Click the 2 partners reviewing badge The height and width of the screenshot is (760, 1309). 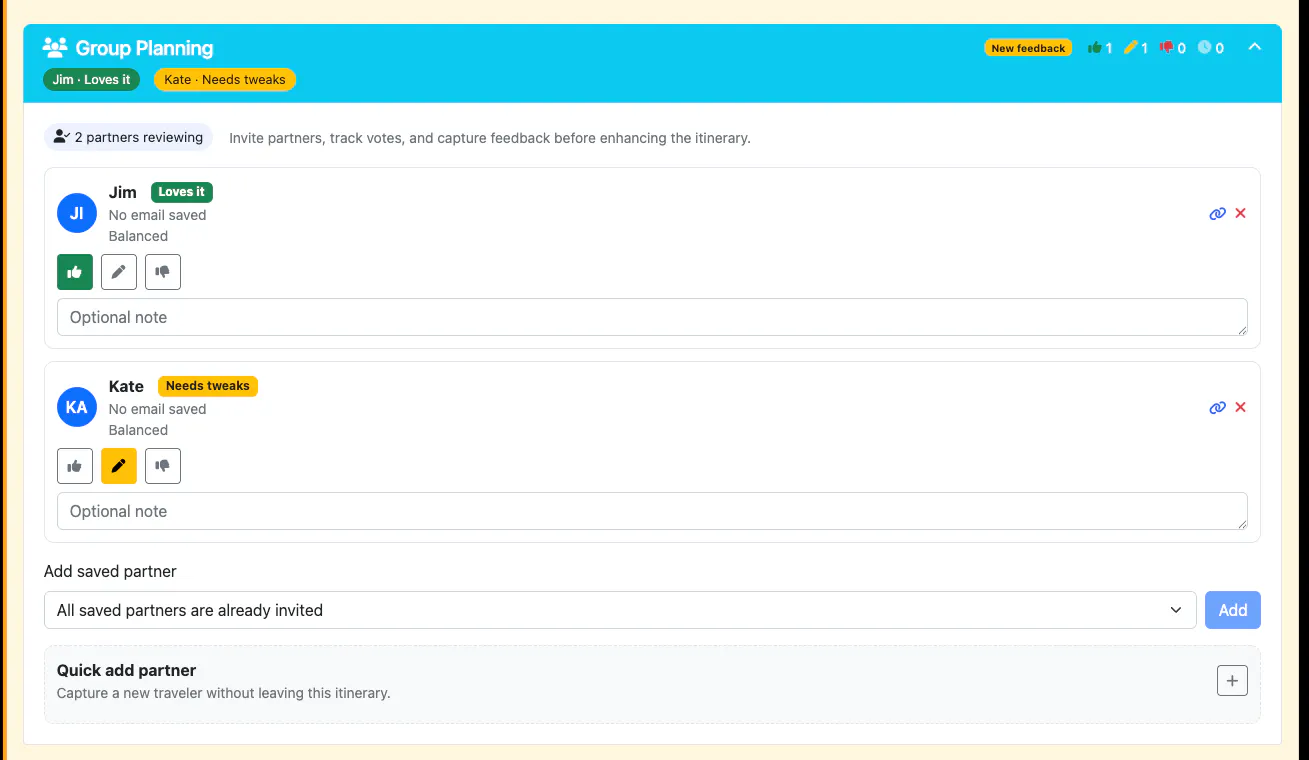129,138
